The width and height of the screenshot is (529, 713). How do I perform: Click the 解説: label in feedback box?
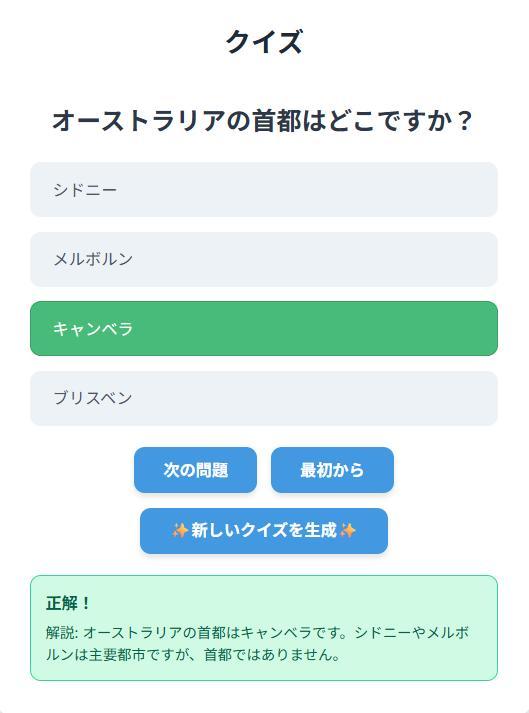62,633
